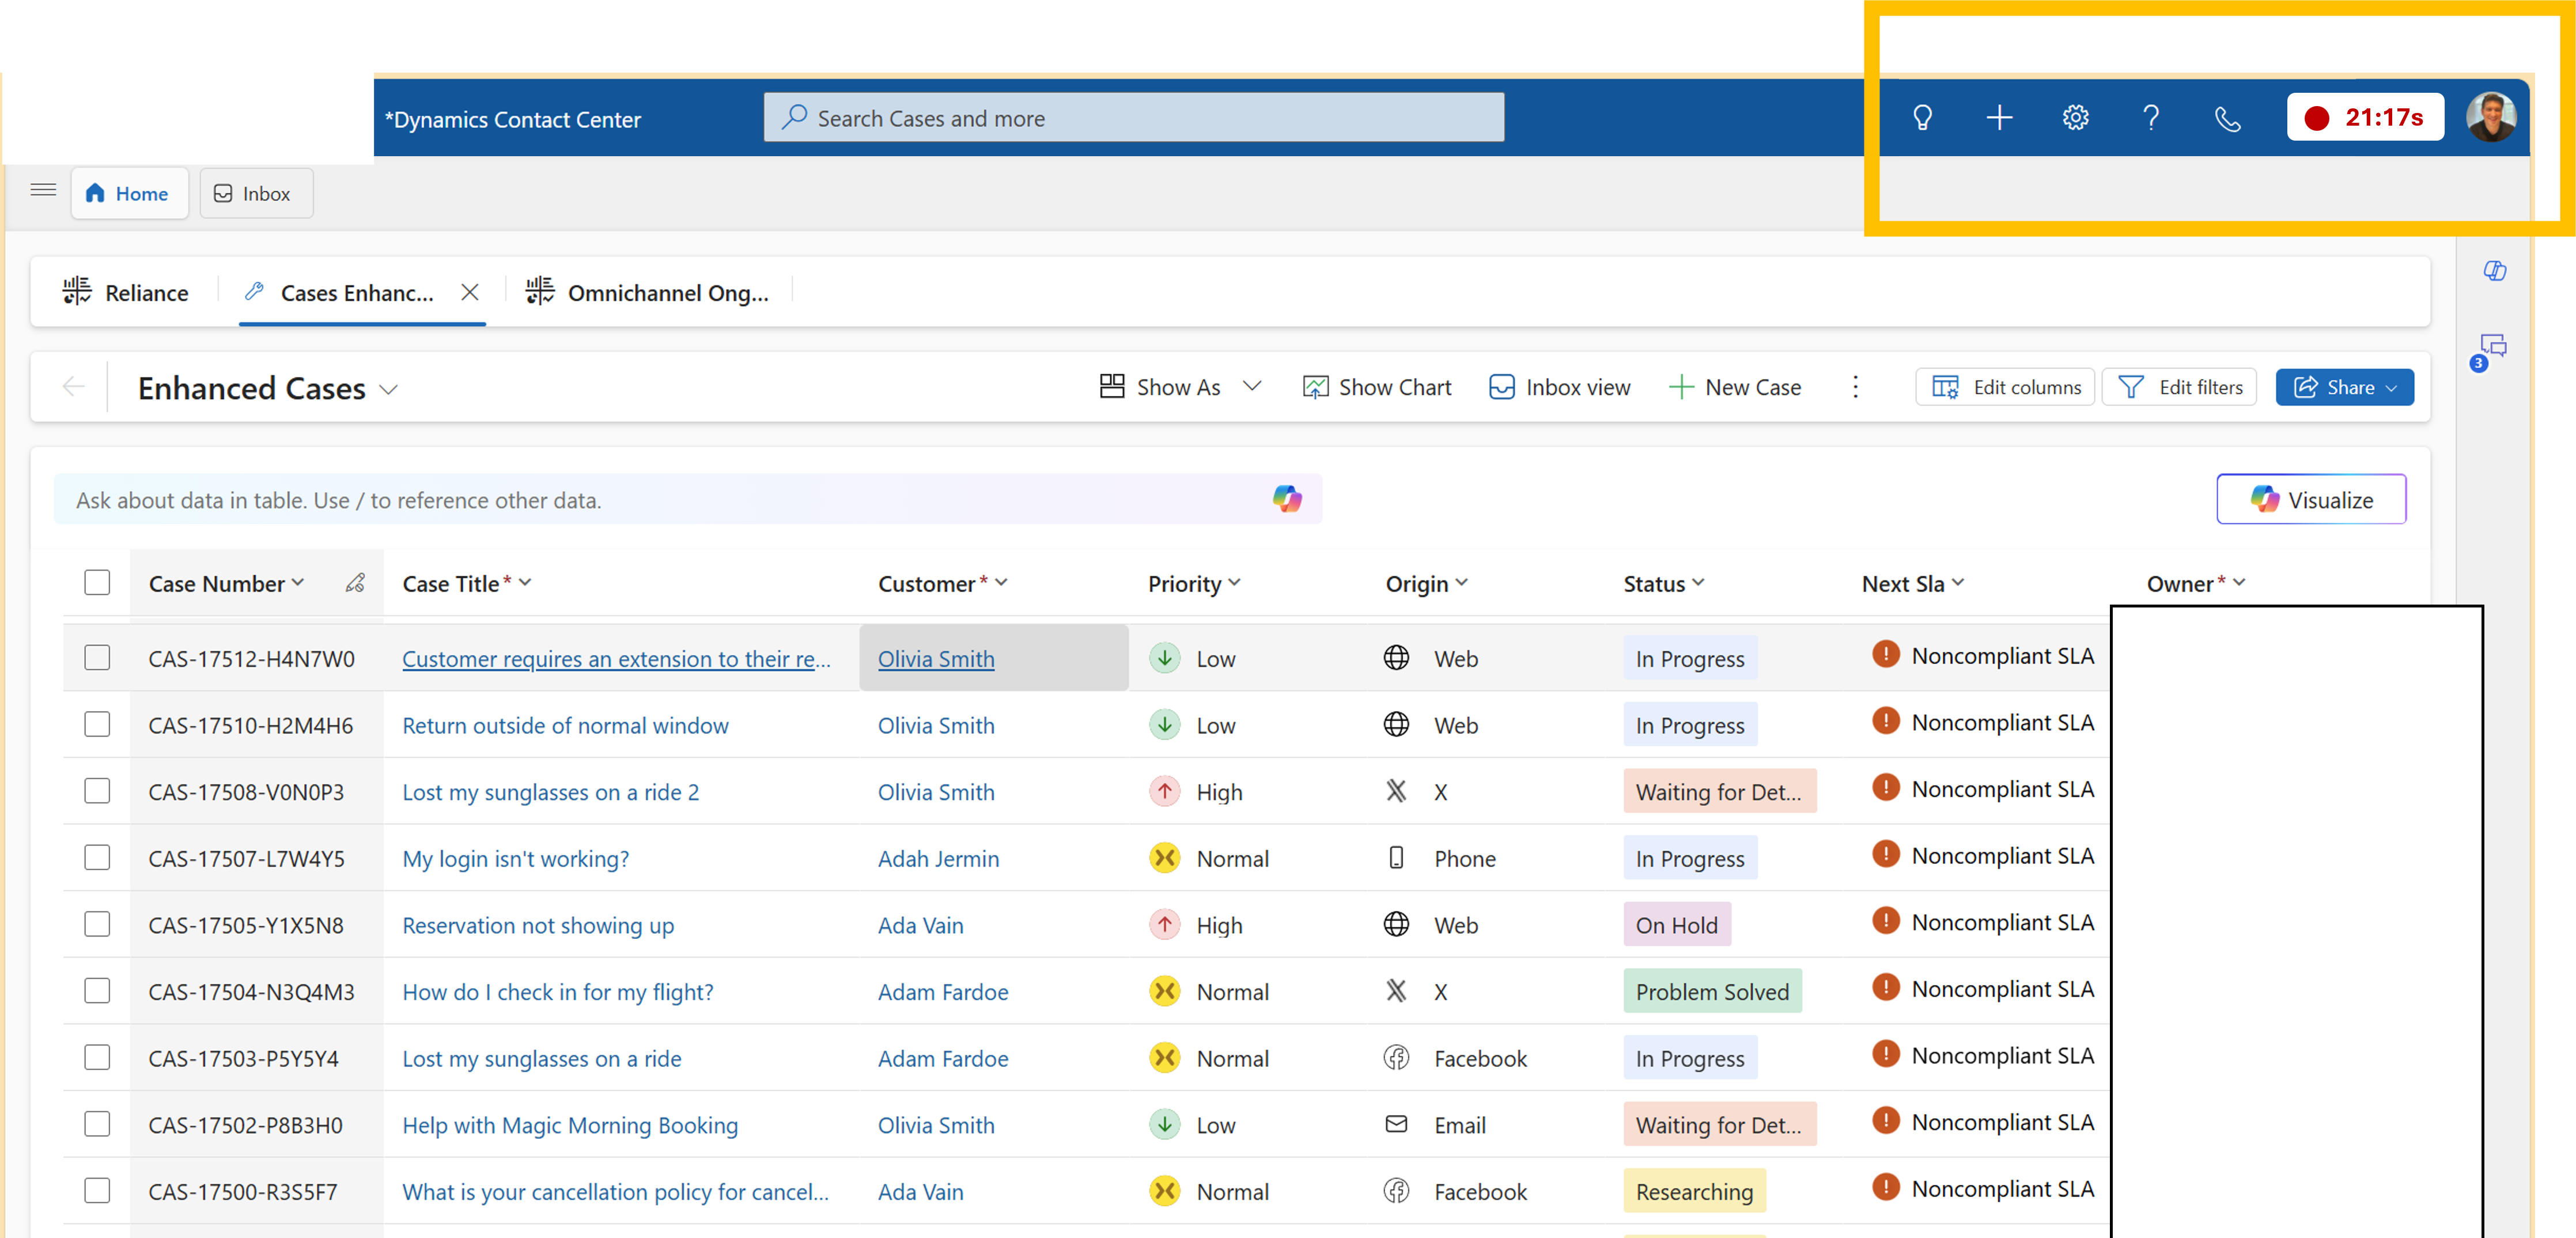
Task: Click the Ask about data in table field
Action: click(688, 499)
